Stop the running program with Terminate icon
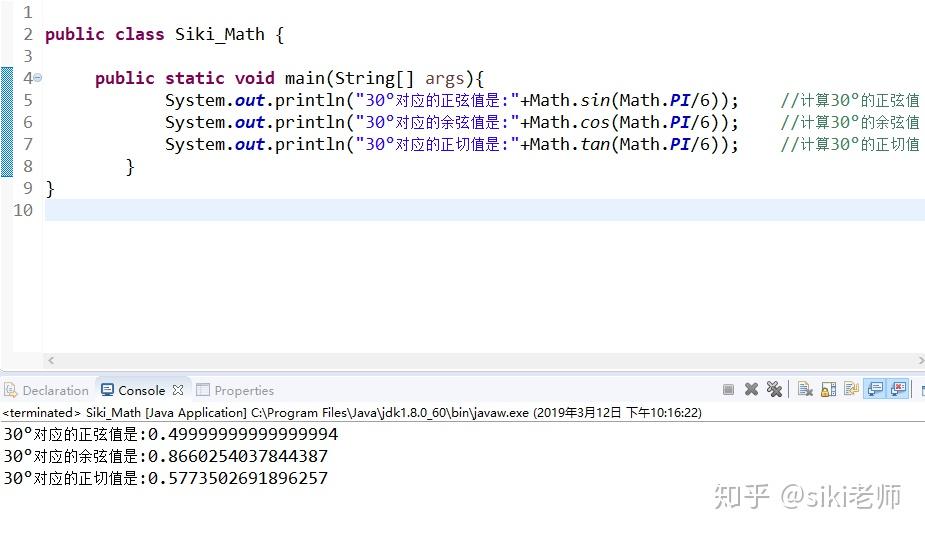The image size is (925, 535). click(x=728, y=389)
